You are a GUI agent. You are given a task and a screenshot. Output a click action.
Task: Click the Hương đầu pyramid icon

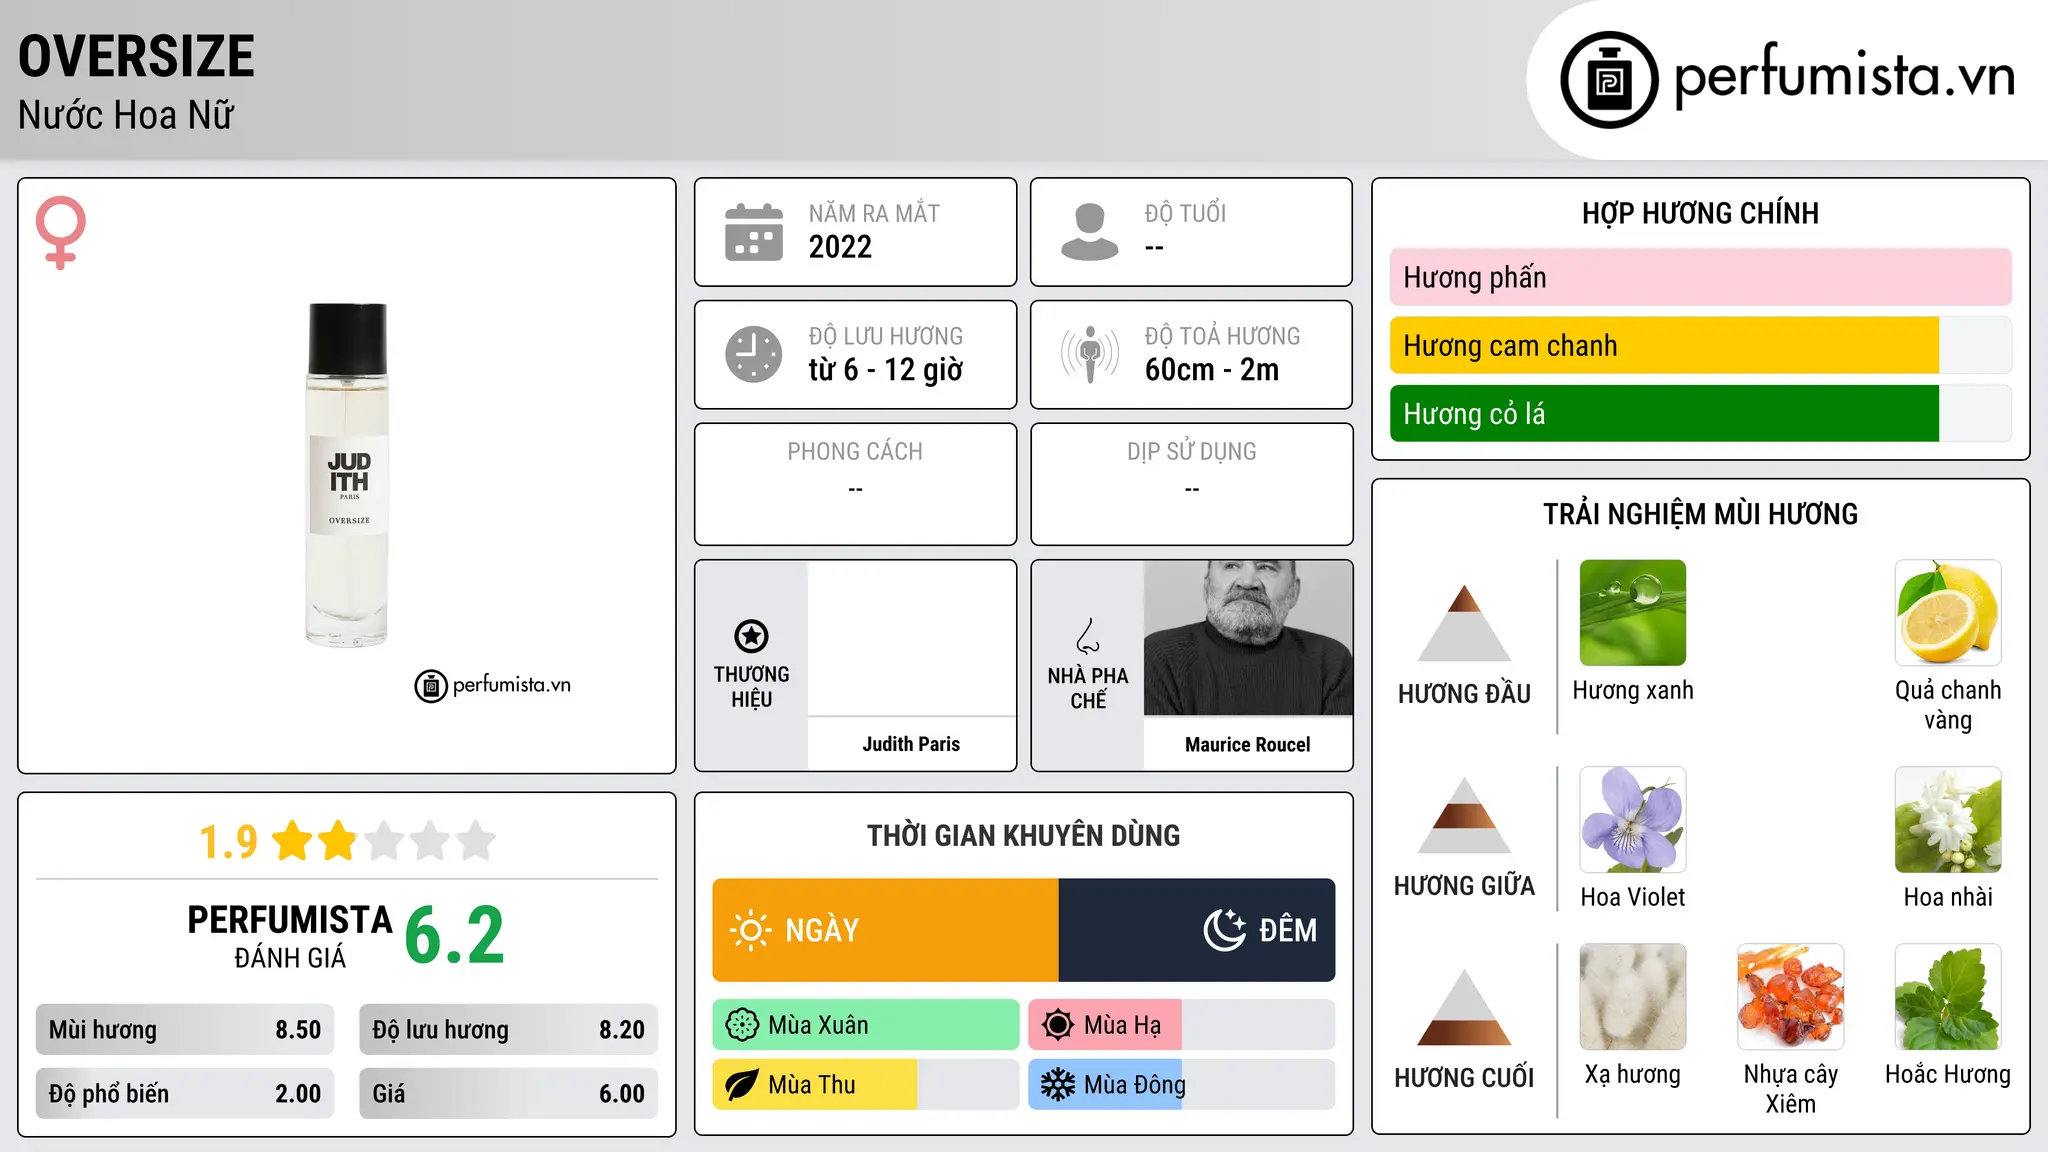coord(1464,623)
